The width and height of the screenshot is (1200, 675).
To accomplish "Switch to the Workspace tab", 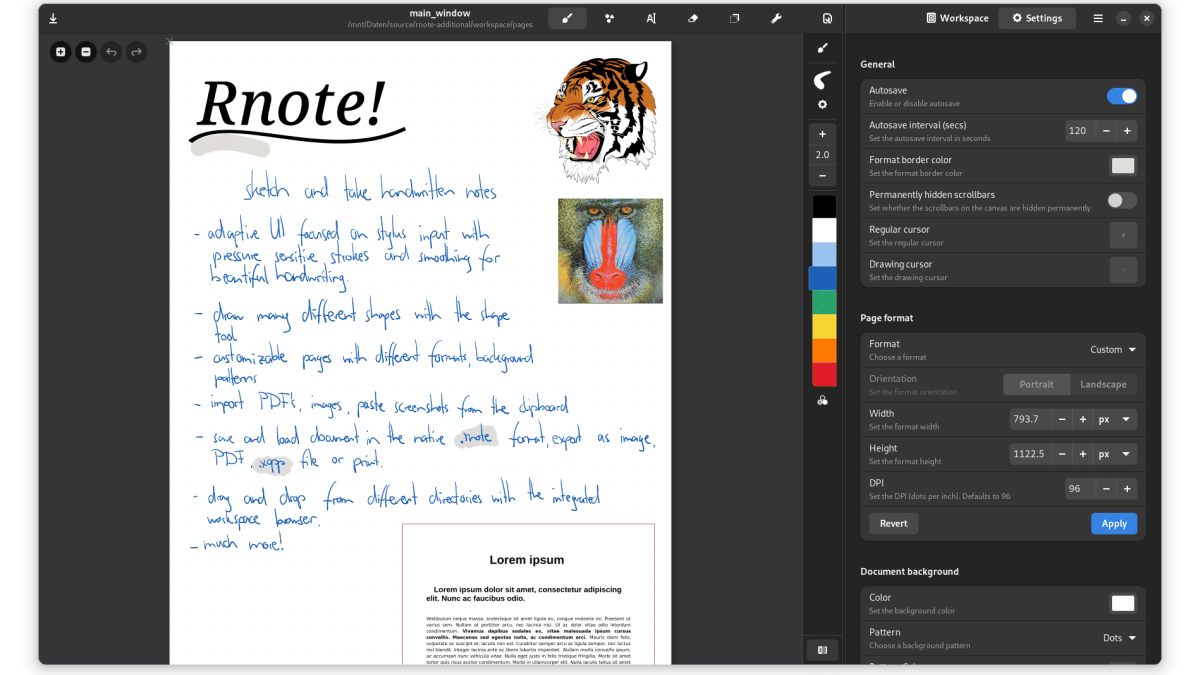I will (x=957, y=18).
